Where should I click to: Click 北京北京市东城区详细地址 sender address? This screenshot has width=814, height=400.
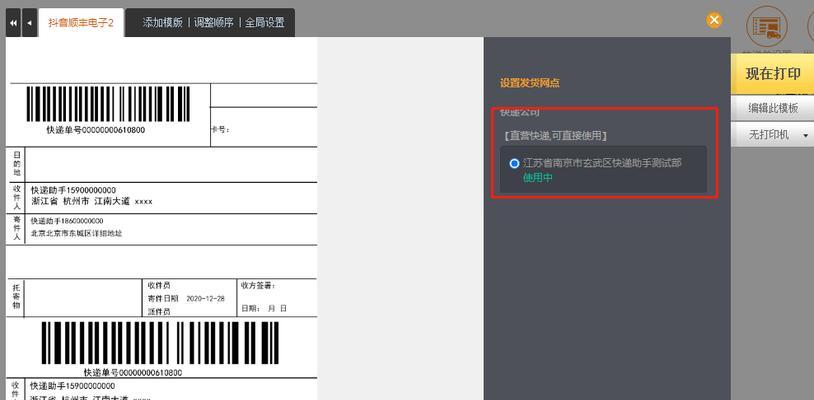point(76,233)
